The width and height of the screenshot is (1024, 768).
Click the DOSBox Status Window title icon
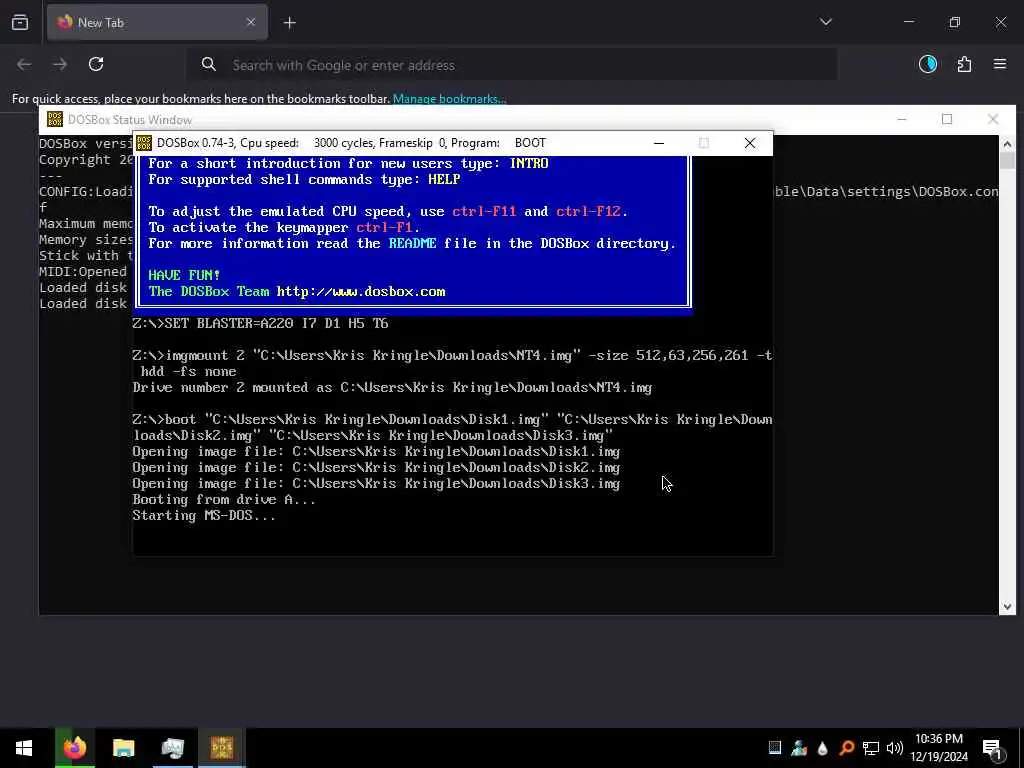click(55, 120)
